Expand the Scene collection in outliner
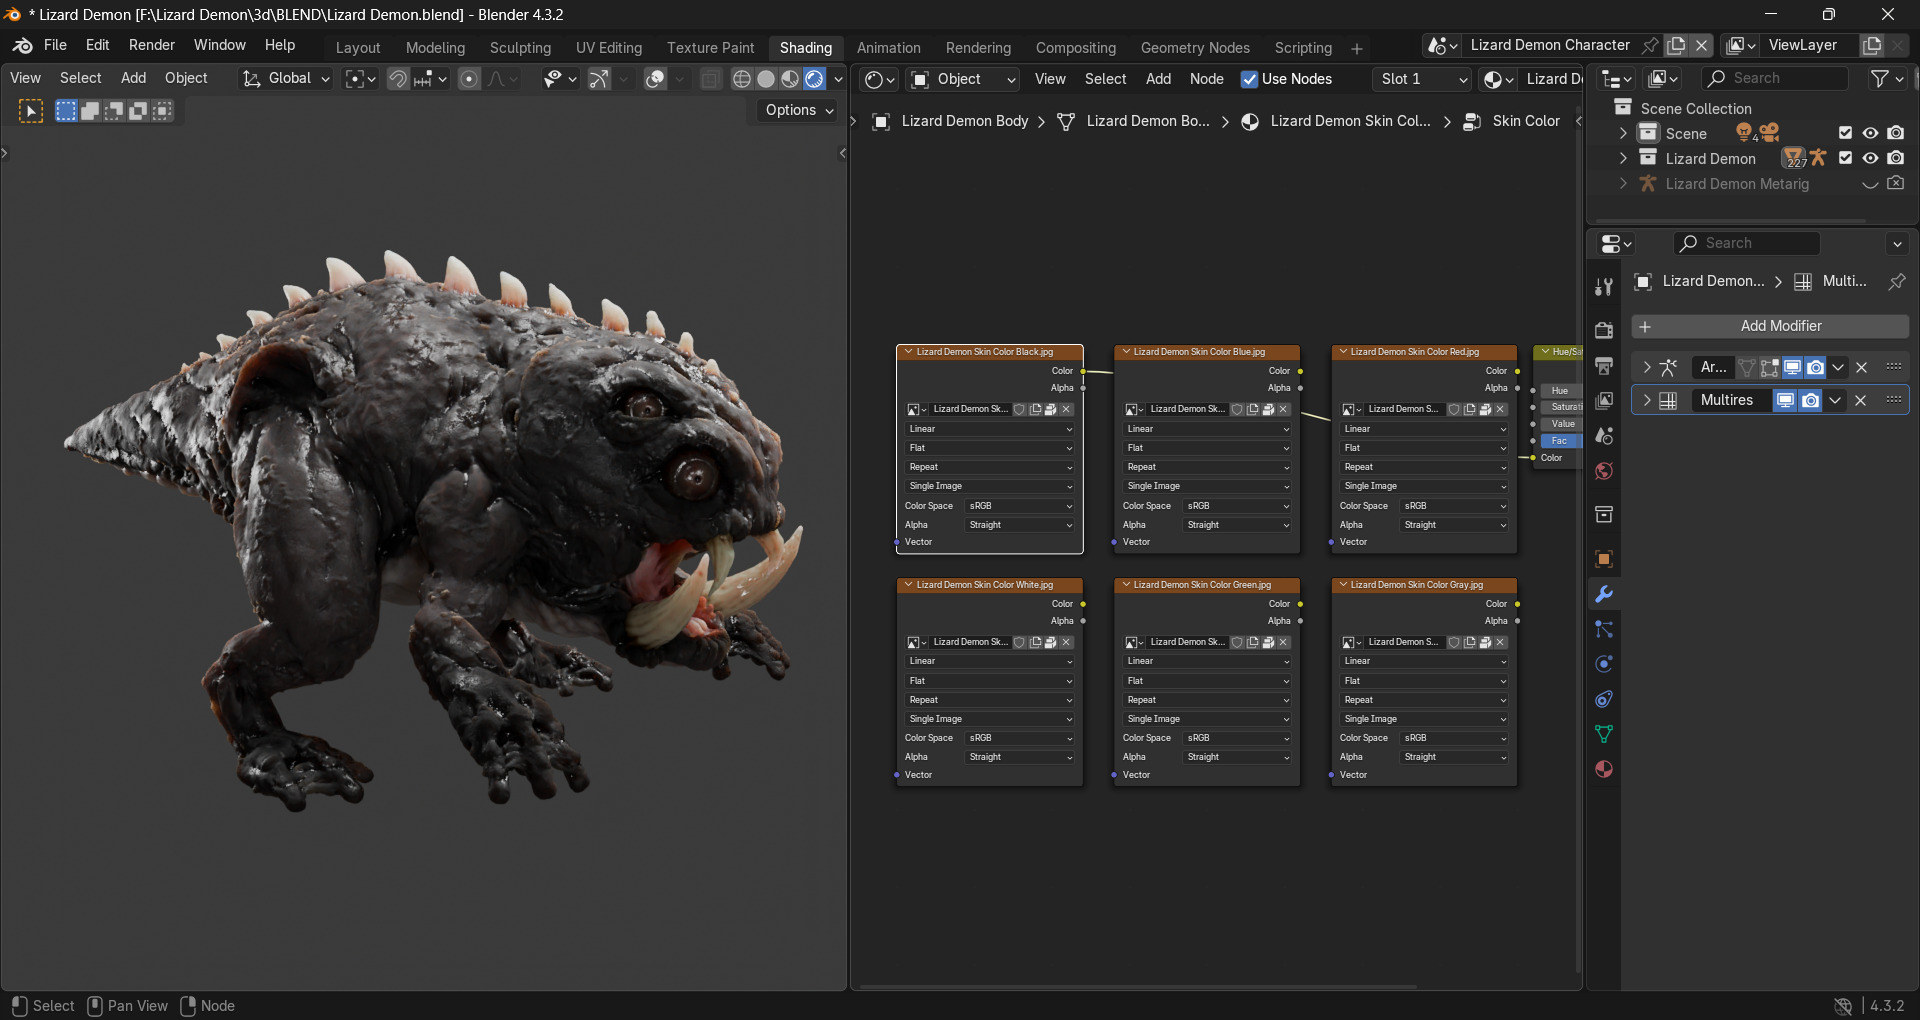 click(x=1623, y=133)
